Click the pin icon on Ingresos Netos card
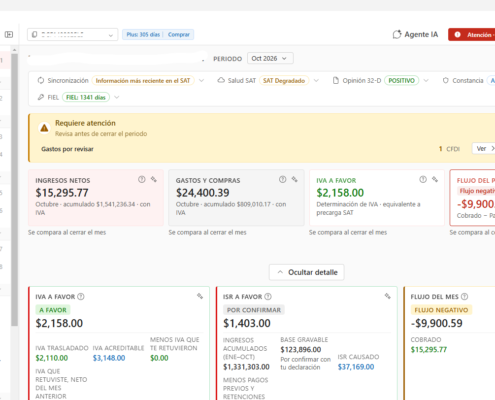The height and width of the screenshot is (400, 495). 154,179
